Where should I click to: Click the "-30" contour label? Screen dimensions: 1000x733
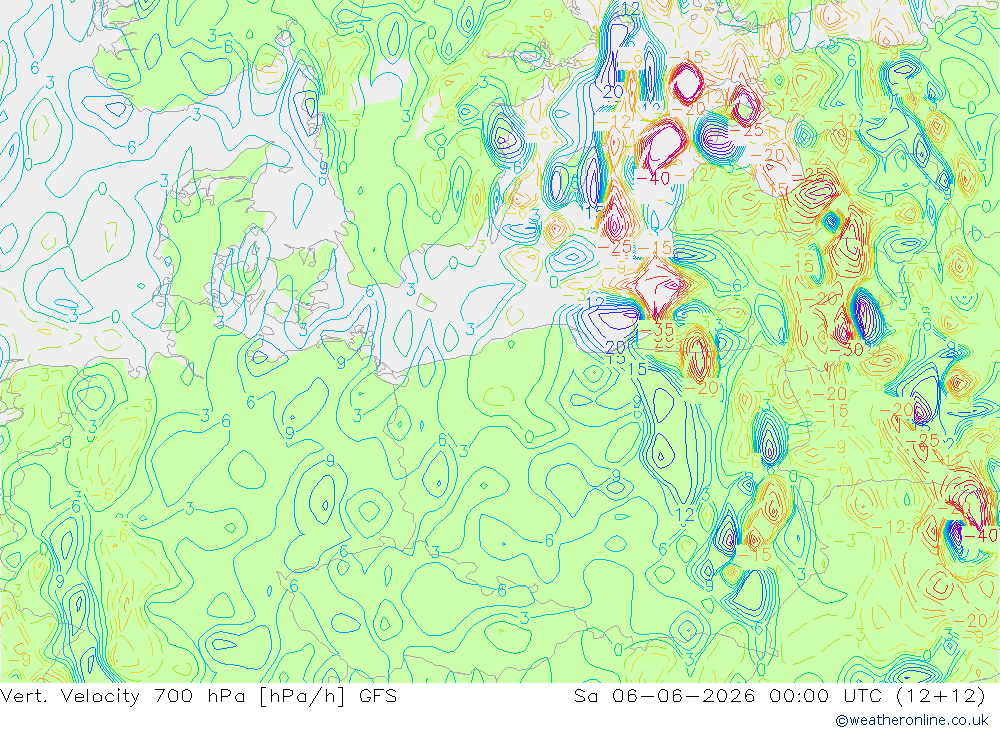[x=846, y=349]
